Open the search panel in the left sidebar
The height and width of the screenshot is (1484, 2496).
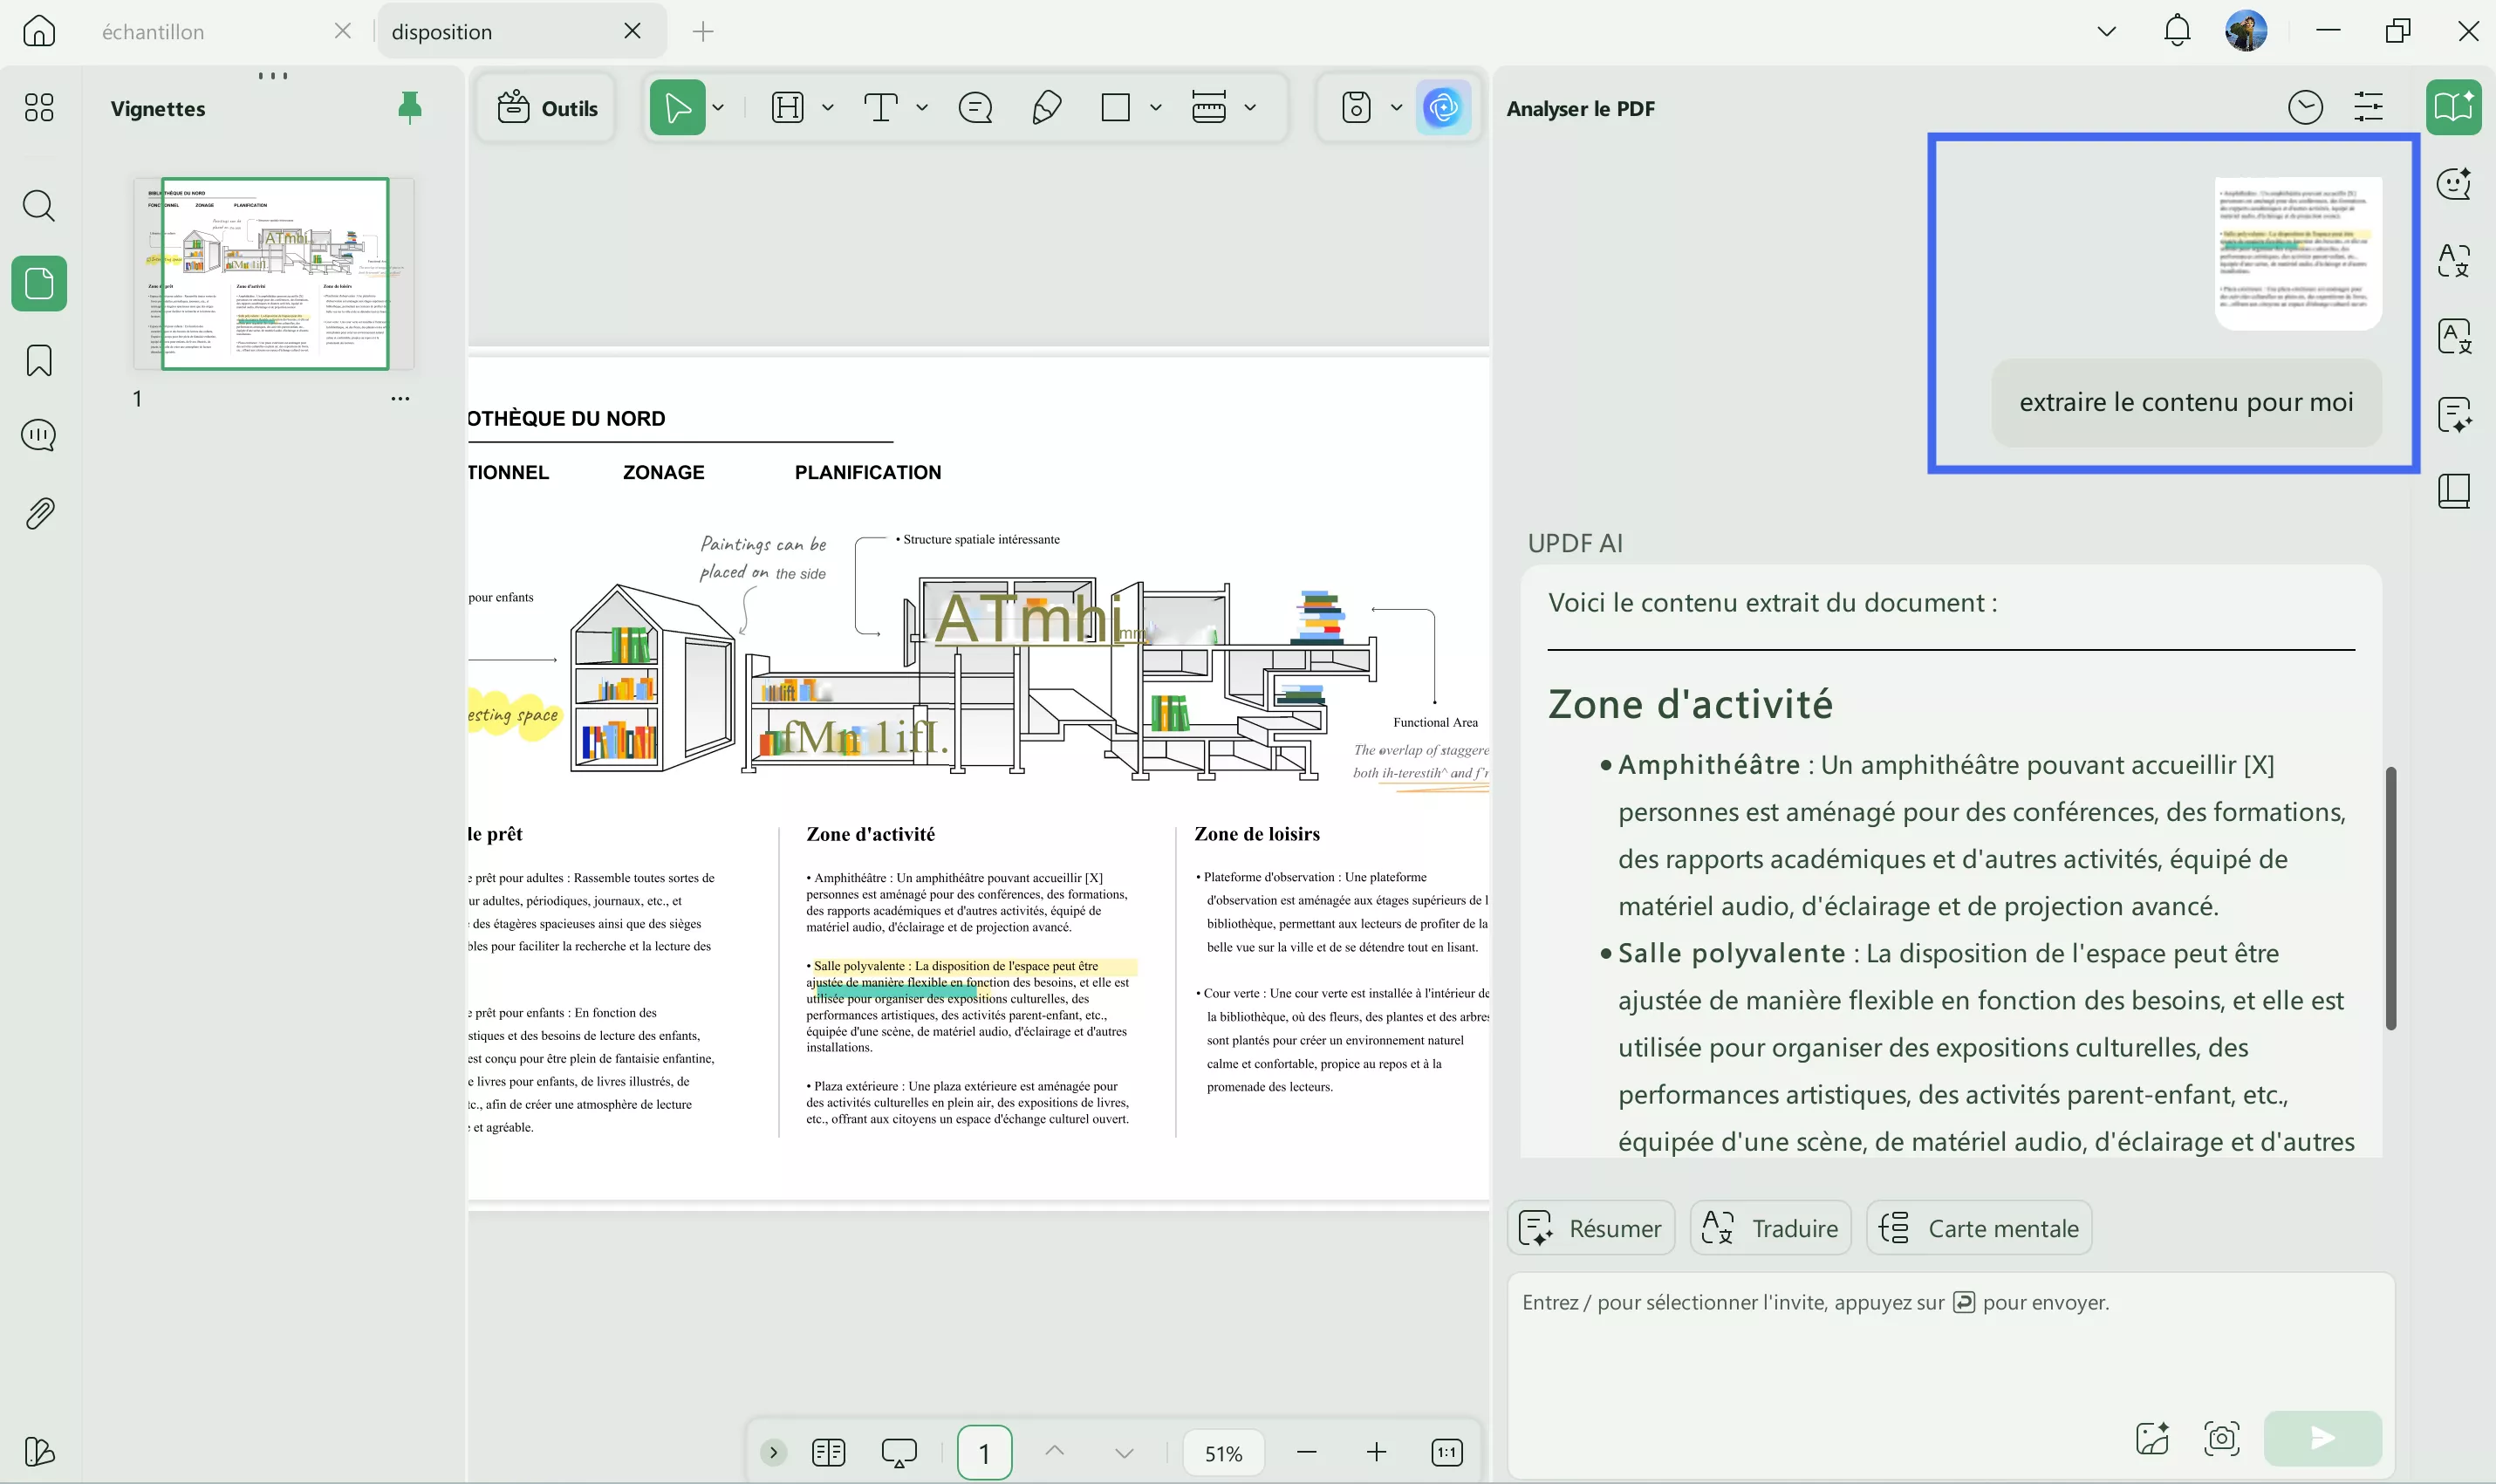39,206
